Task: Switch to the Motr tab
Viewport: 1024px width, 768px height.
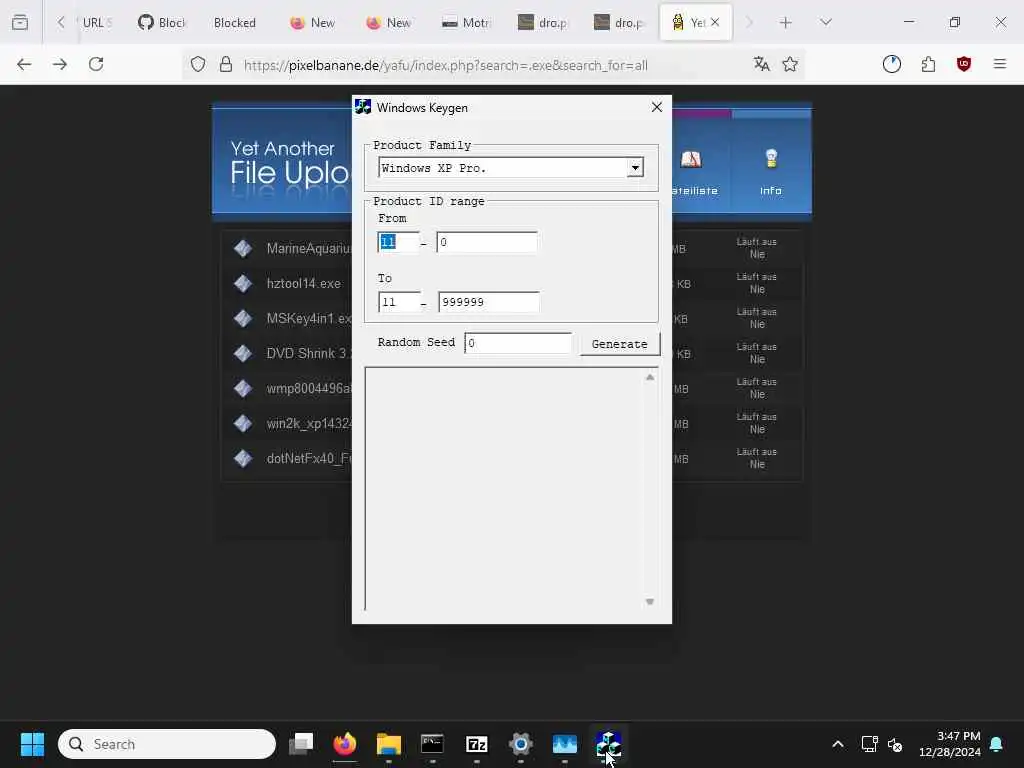Action: pos(466,23)
